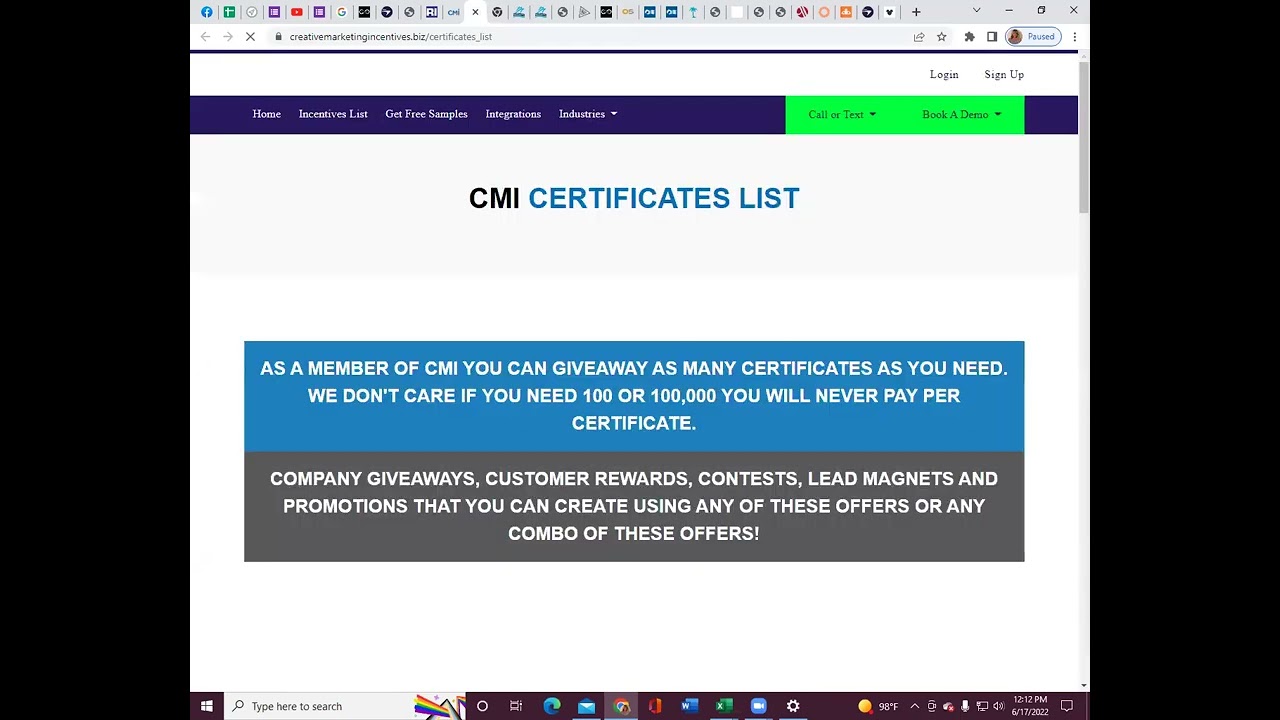This screenshot has width=1280, height=720.
Task: Open a new browser tab
Action: [x=916, y=12]
